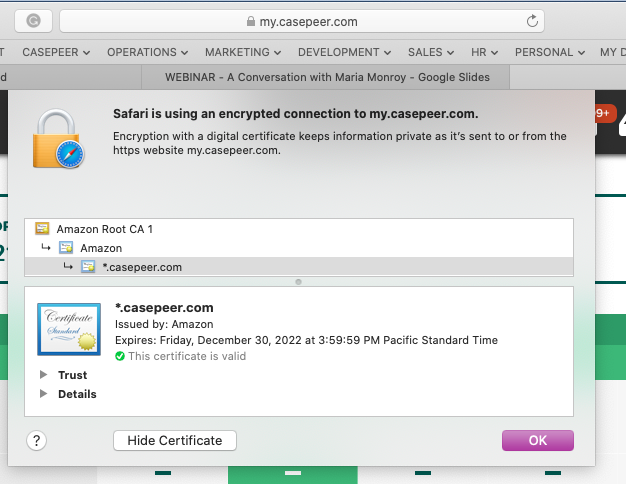
Task: Click the certificate expiry date text
Action: coord(306,340)
